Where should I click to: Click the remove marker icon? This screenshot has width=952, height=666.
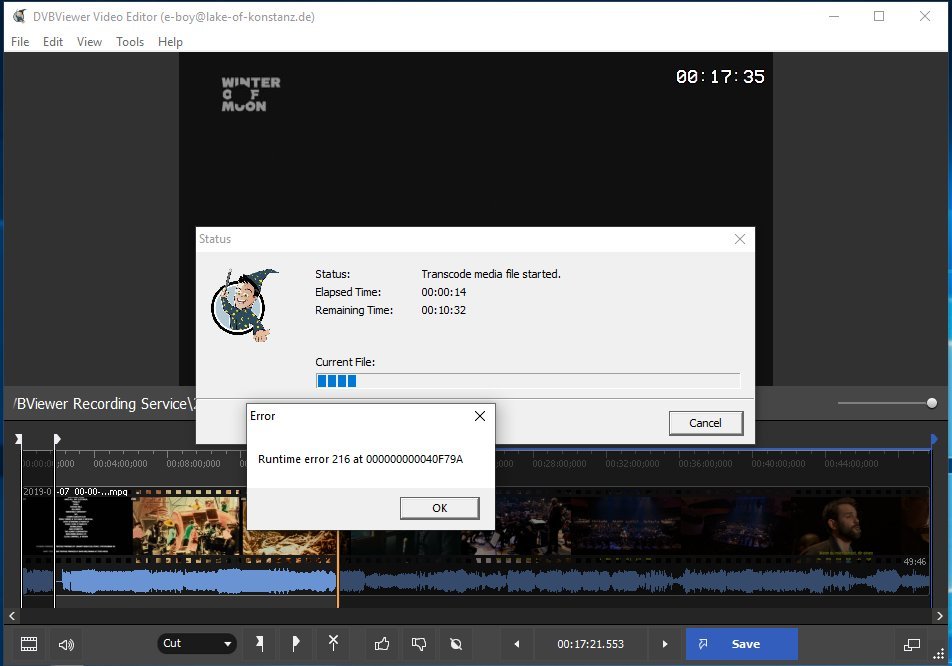coord(333,644)
